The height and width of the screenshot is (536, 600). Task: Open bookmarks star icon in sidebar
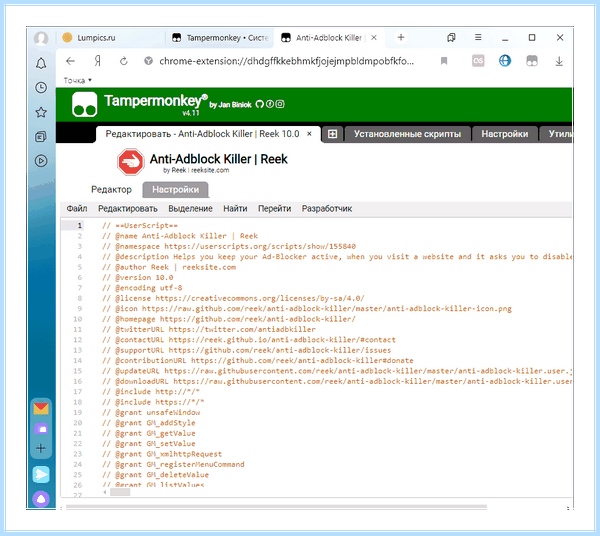41,112
